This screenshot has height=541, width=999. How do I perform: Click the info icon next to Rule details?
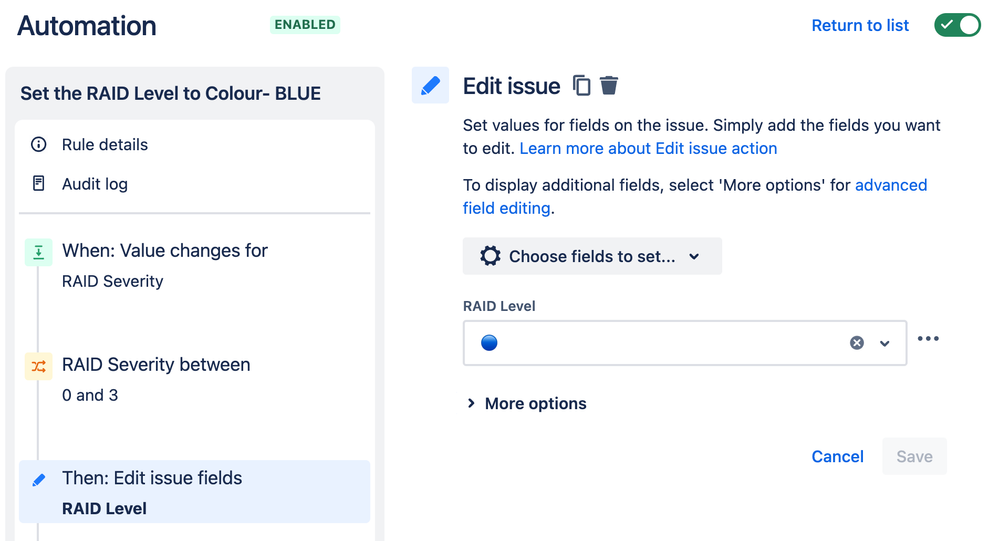[39, 145]
